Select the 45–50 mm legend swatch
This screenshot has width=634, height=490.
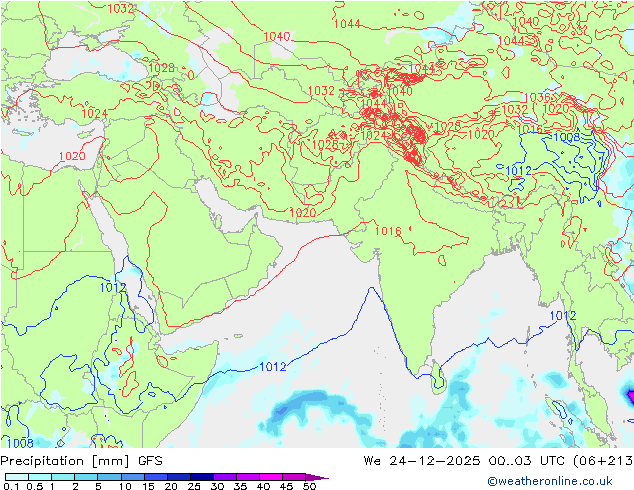294,477
